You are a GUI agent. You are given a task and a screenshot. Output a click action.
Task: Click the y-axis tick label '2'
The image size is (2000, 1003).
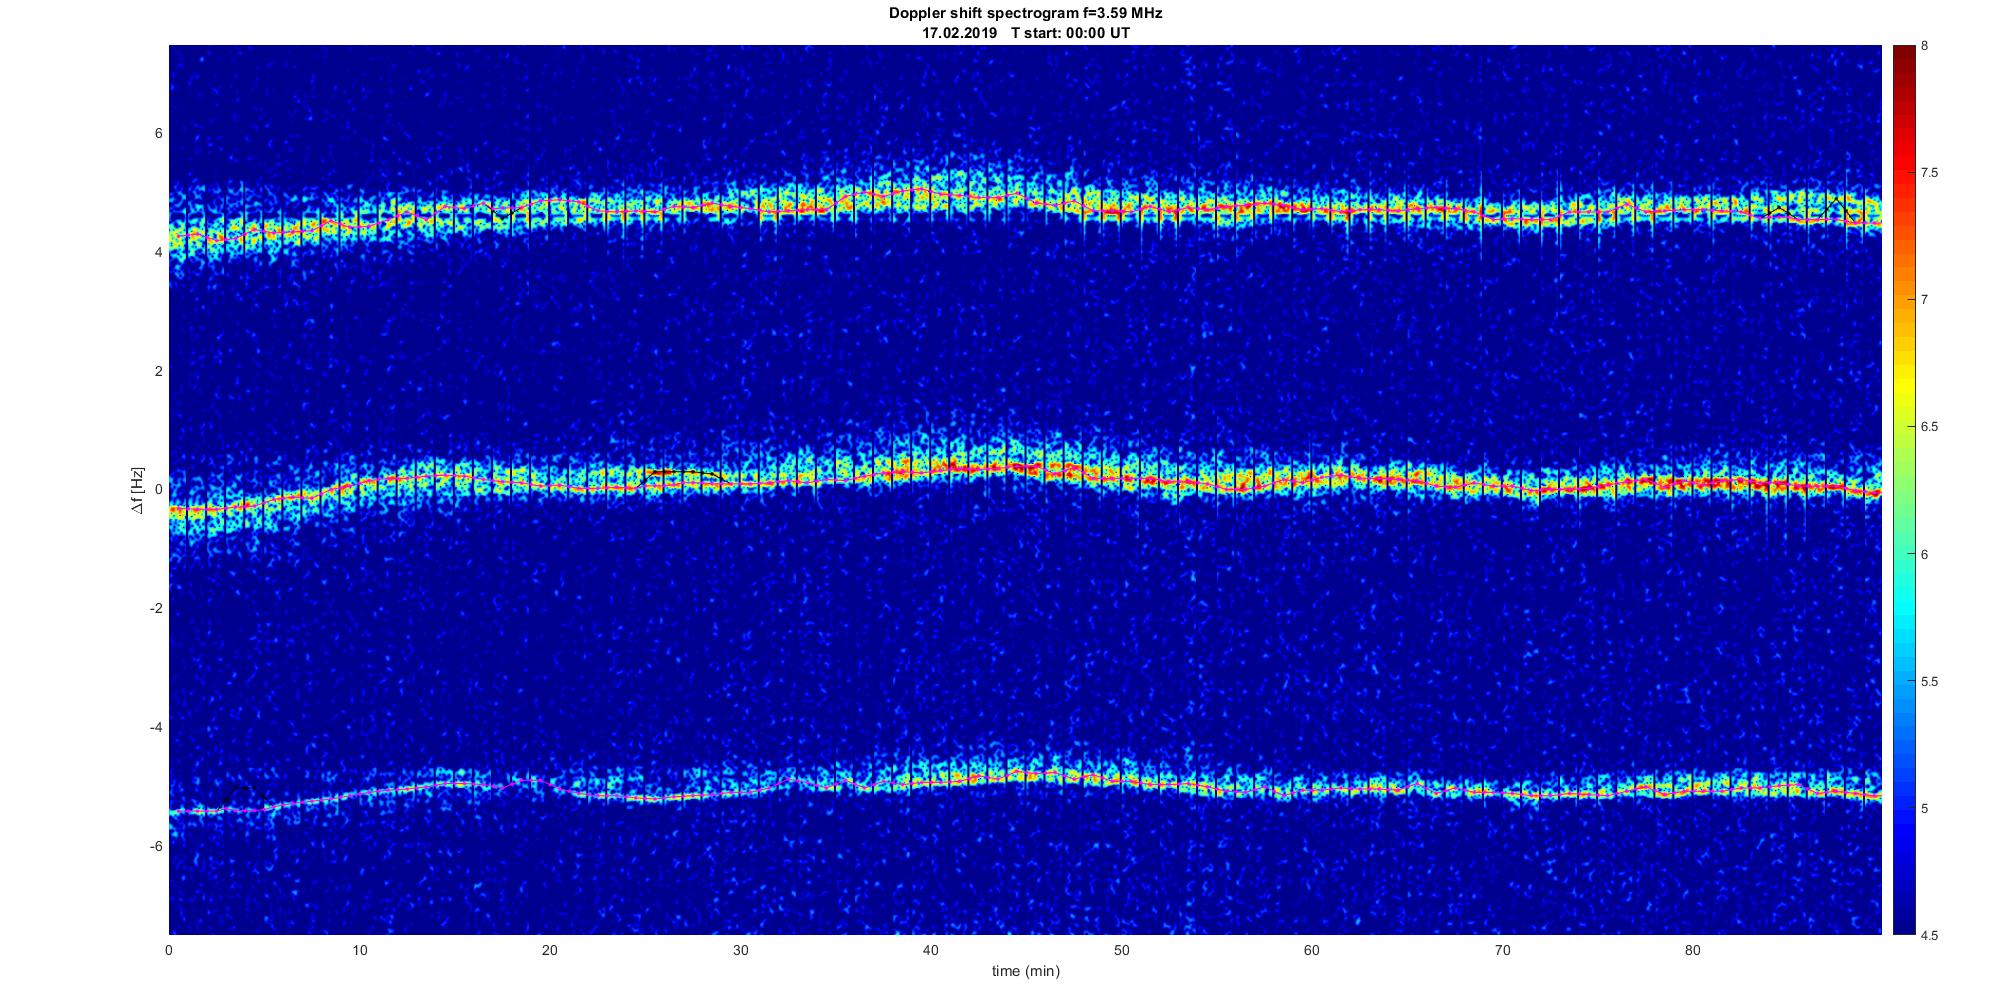click(158, 371)
